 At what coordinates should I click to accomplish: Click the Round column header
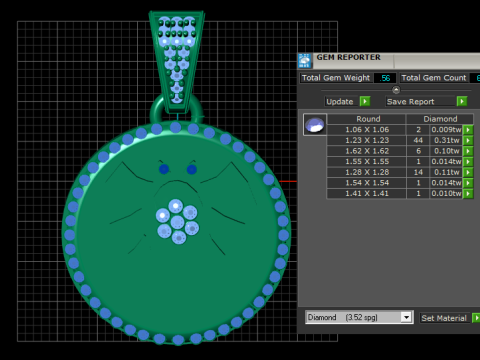coord(367,119)
